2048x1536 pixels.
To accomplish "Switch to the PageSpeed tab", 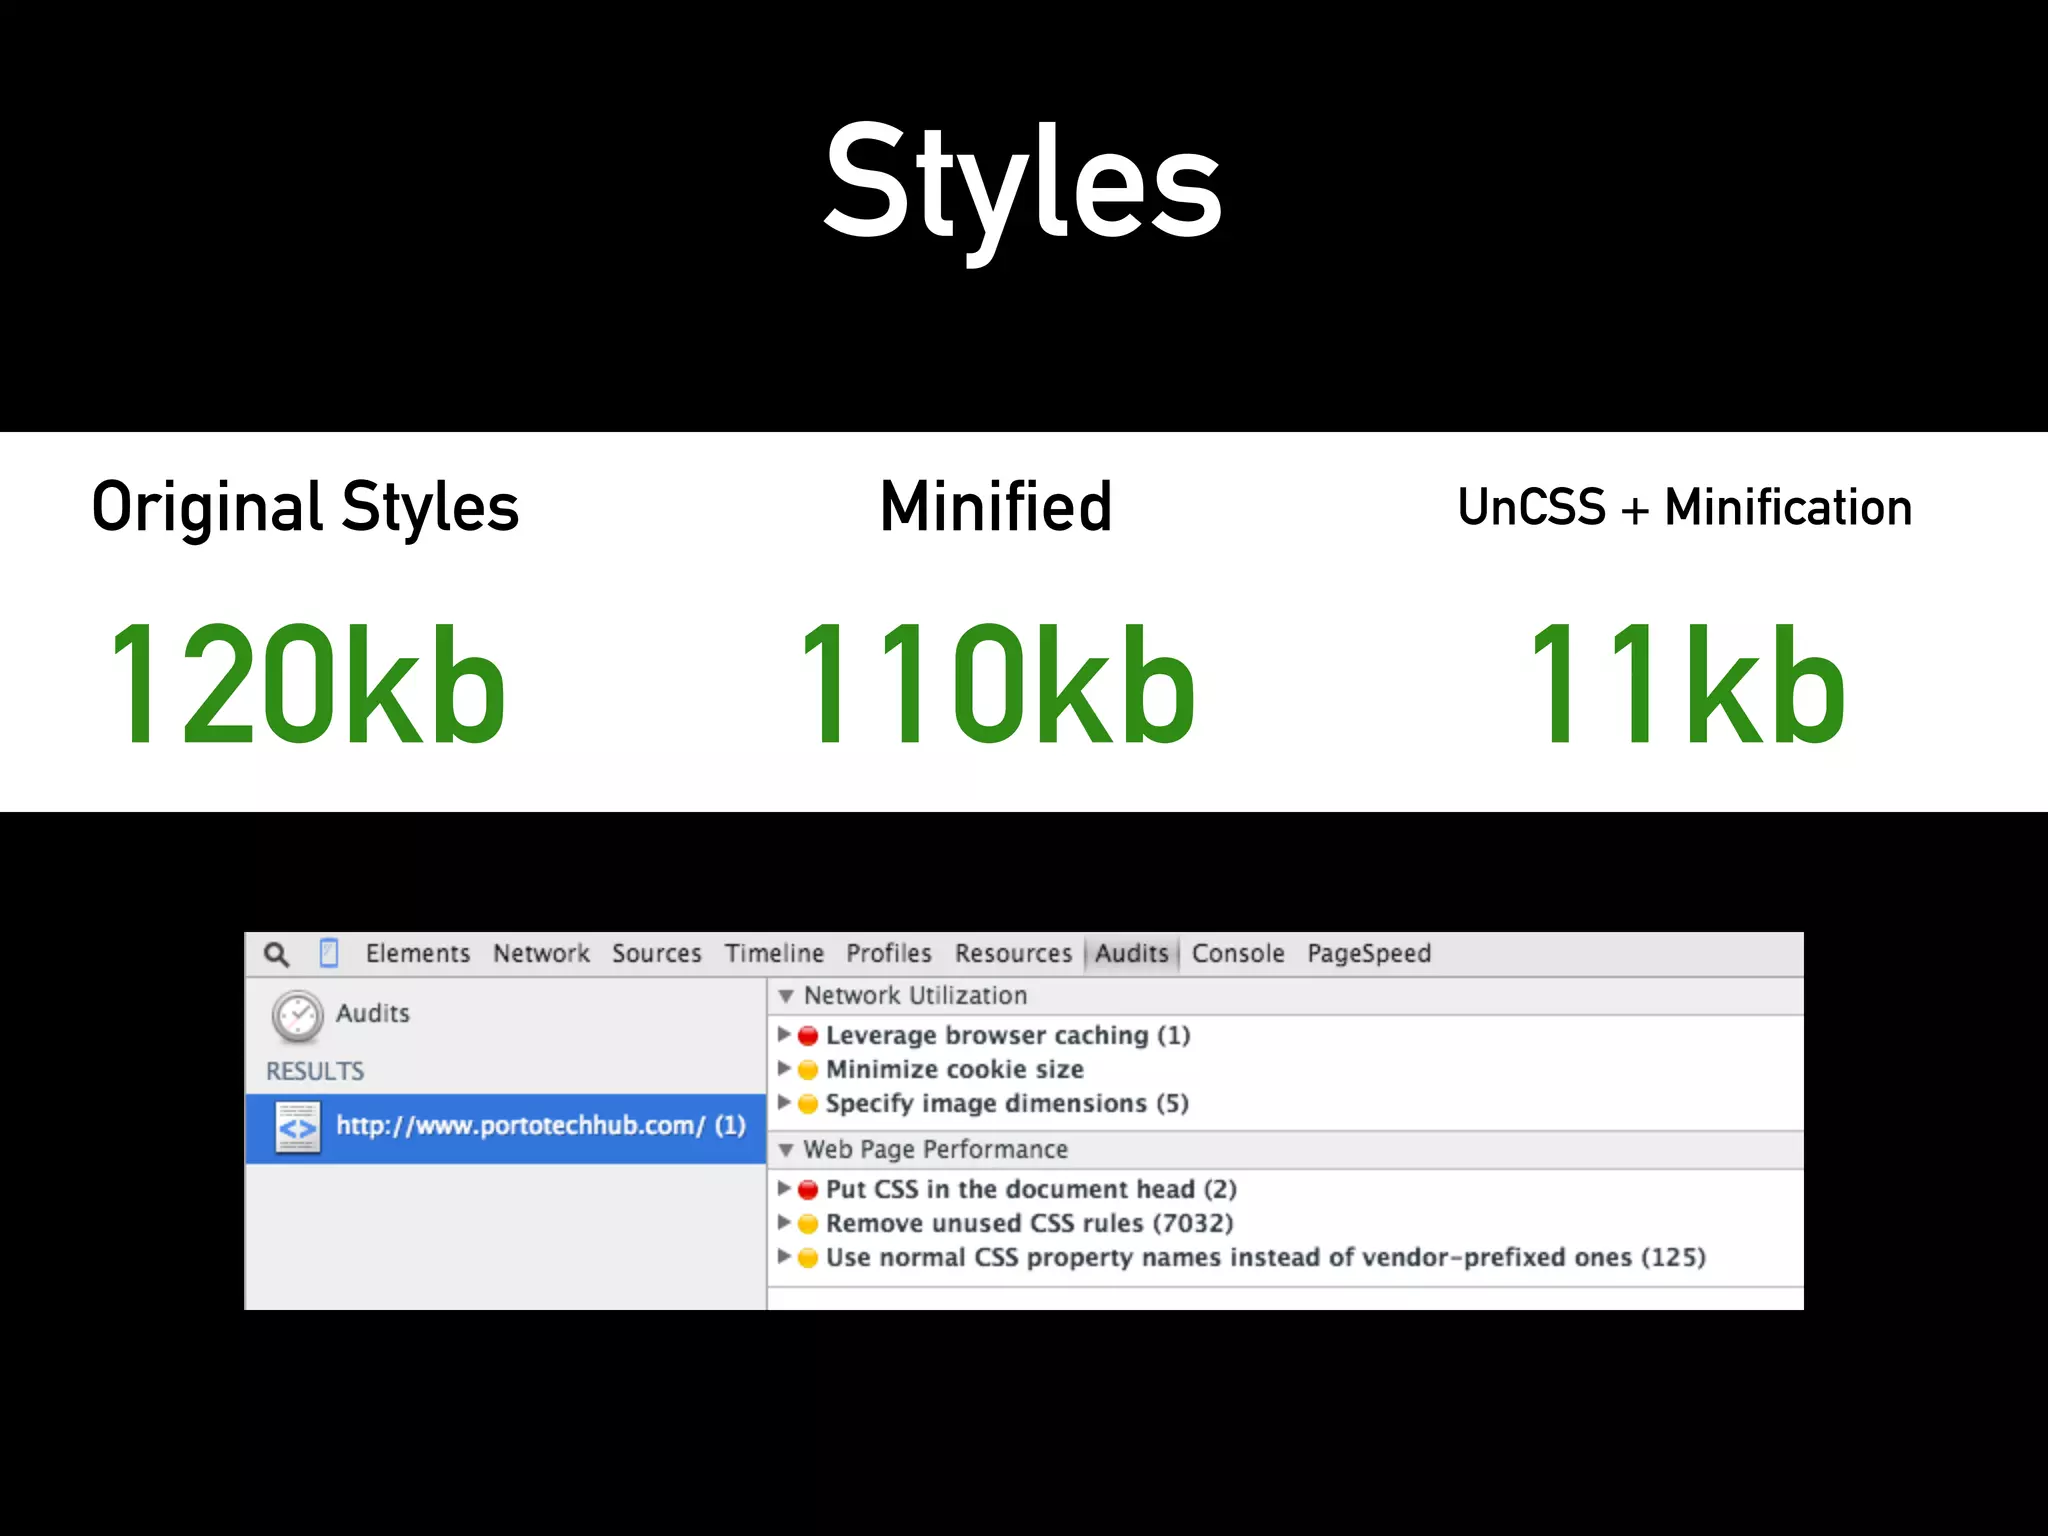I will [1369, 953].
